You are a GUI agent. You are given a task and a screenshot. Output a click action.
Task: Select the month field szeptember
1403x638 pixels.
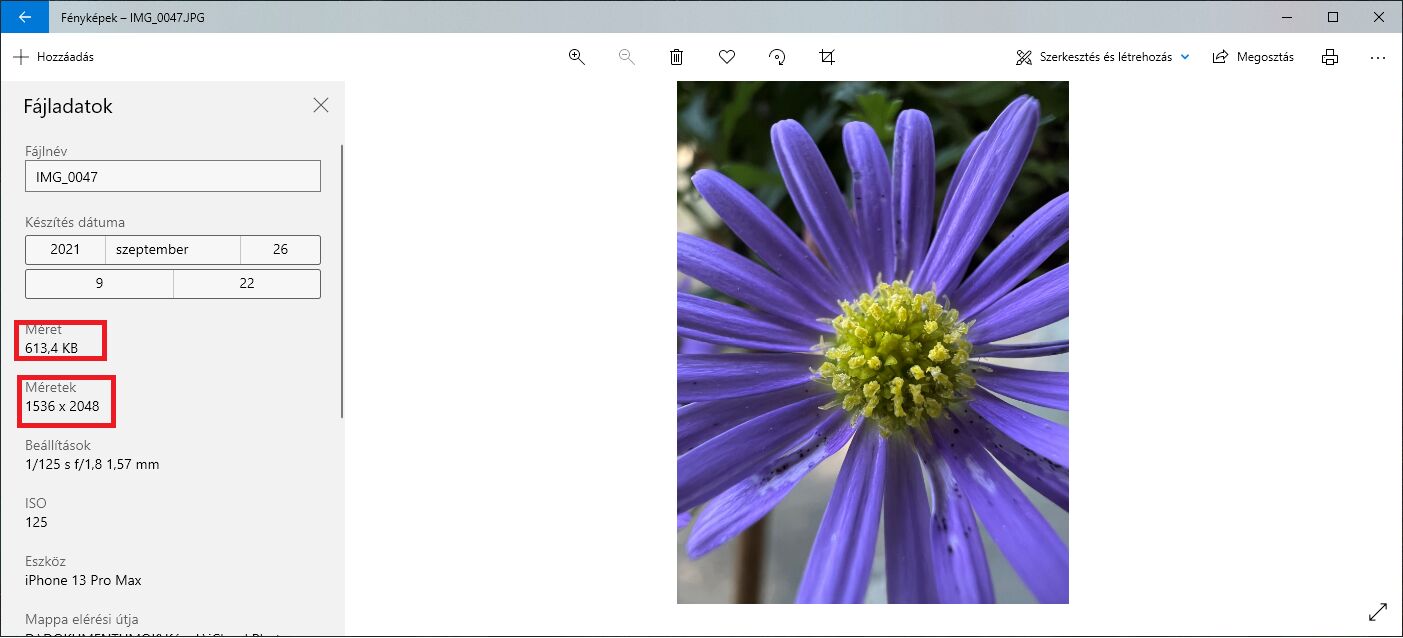click(x=173, y=250)
